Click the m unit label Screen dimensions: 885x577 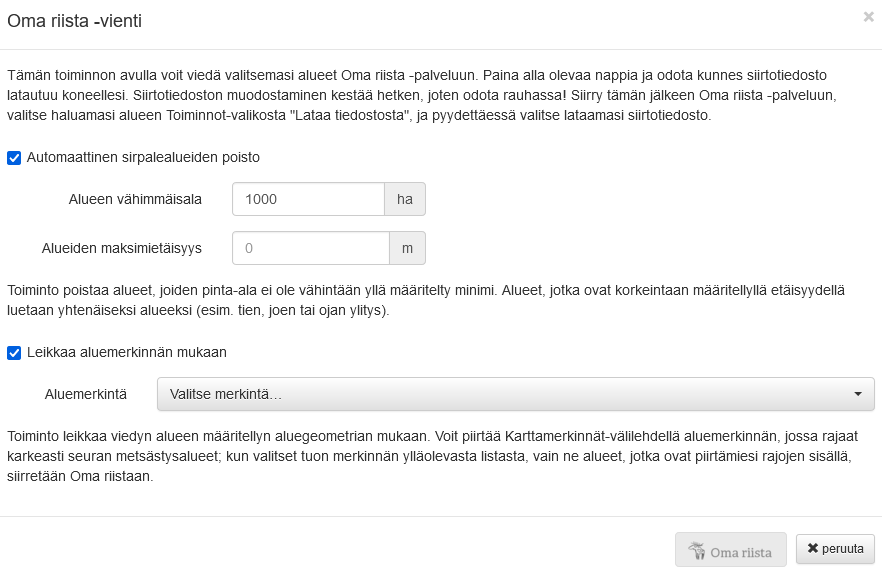coord(408,248)
